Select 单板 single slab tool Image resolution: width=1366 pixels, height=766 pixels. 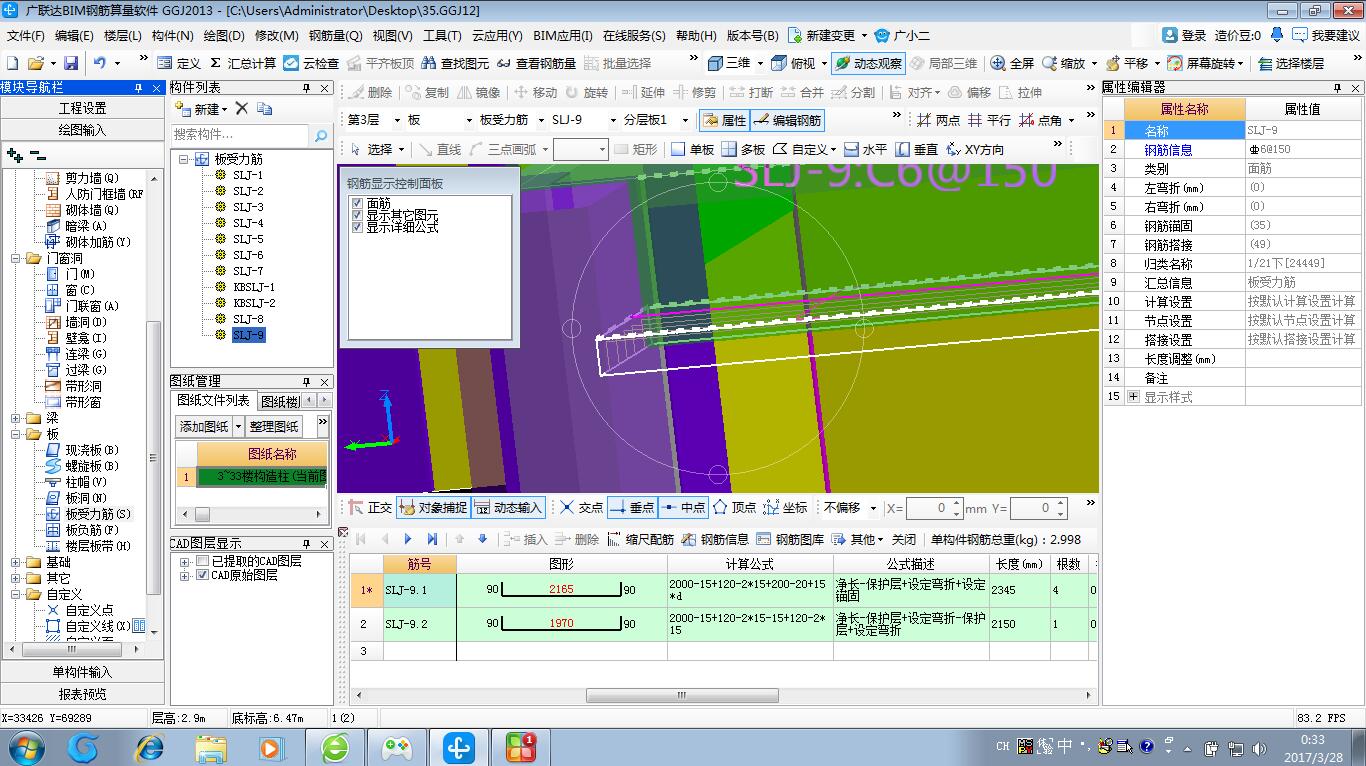692,149
